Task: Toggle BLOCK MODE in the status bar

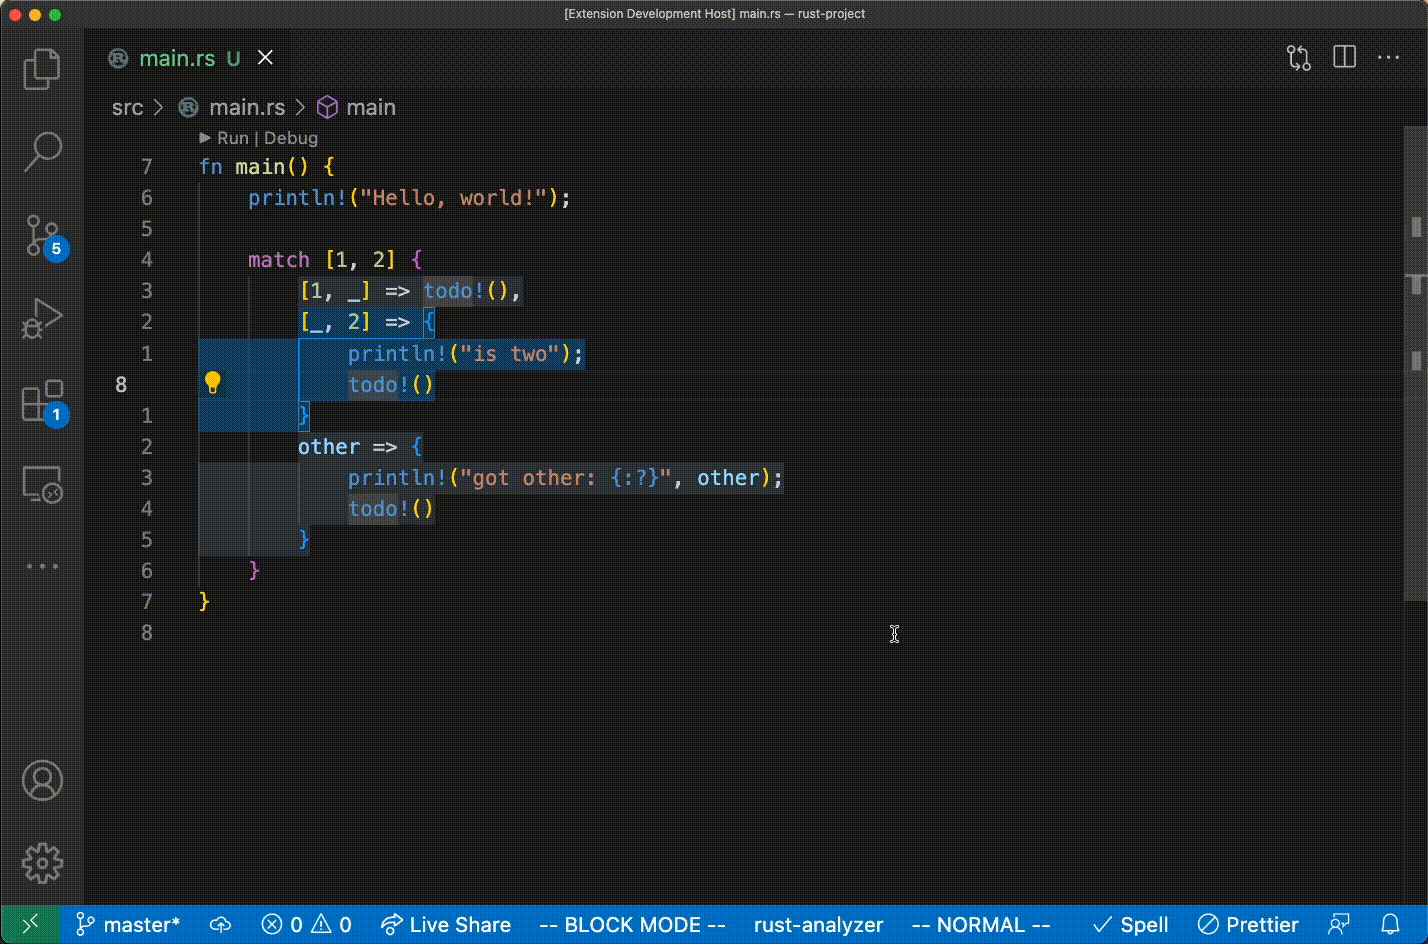Action: point(631,924)
